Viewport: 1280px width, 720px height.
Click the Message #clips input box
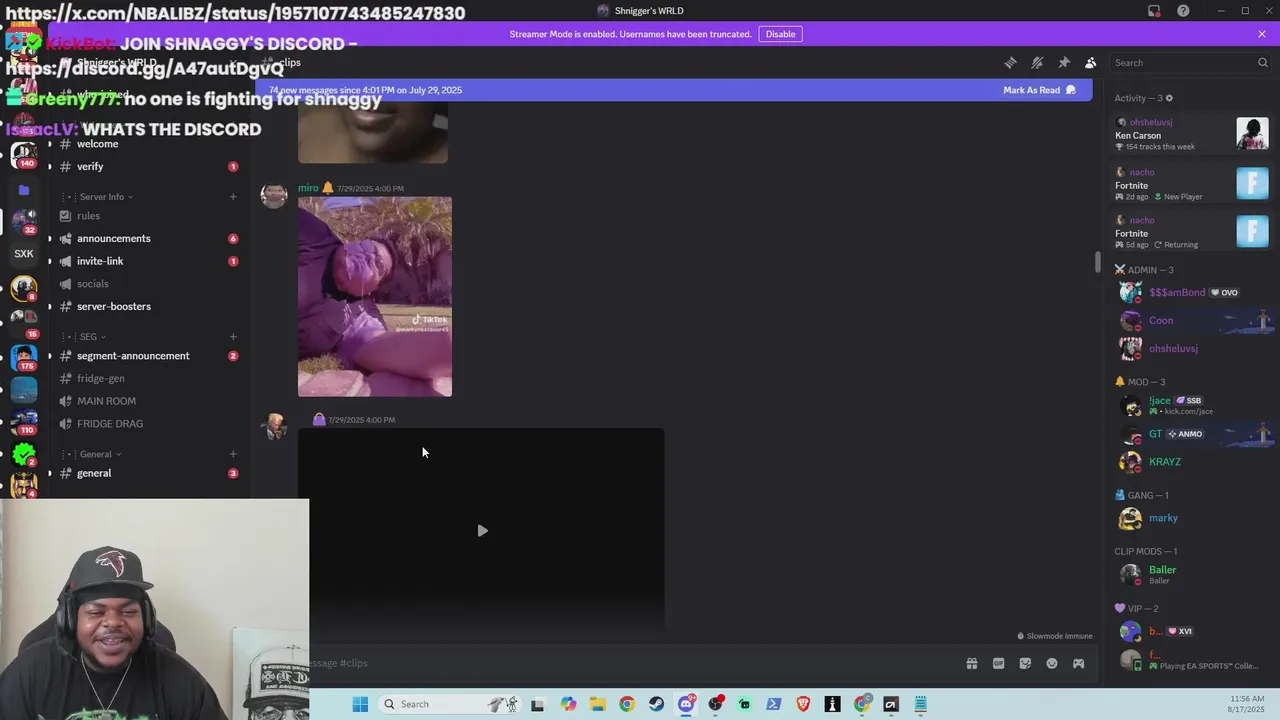pos(630,663)
